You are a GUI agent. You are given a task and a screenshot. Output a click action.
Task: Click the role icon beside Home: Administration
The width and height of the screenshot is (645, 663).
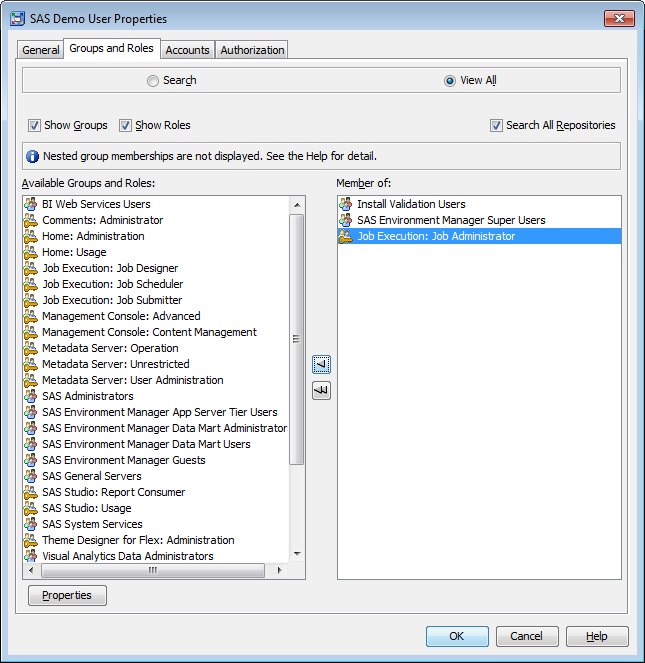coord(31,236)
